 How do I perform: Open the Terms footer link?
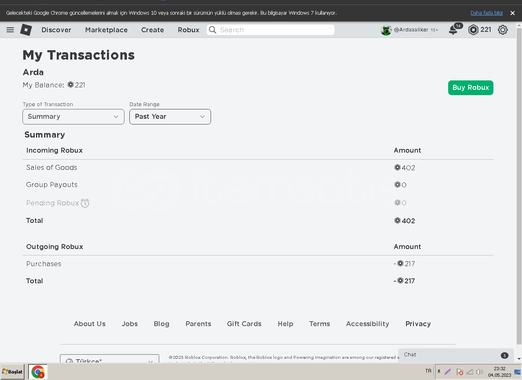(x=319, y=324)
